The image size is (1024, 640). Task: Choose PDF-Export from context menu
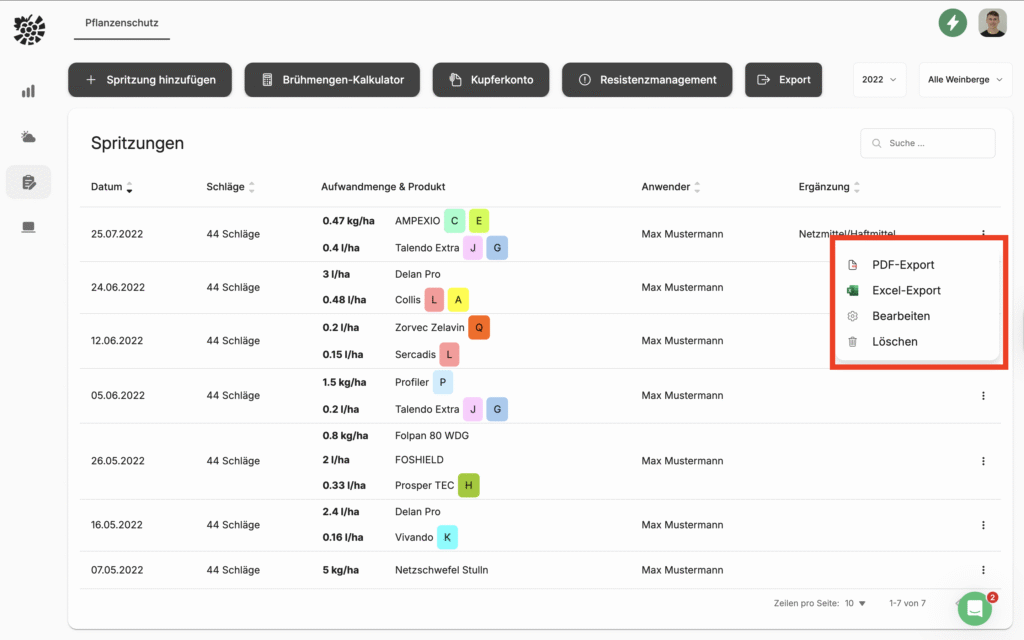point(902,265)
